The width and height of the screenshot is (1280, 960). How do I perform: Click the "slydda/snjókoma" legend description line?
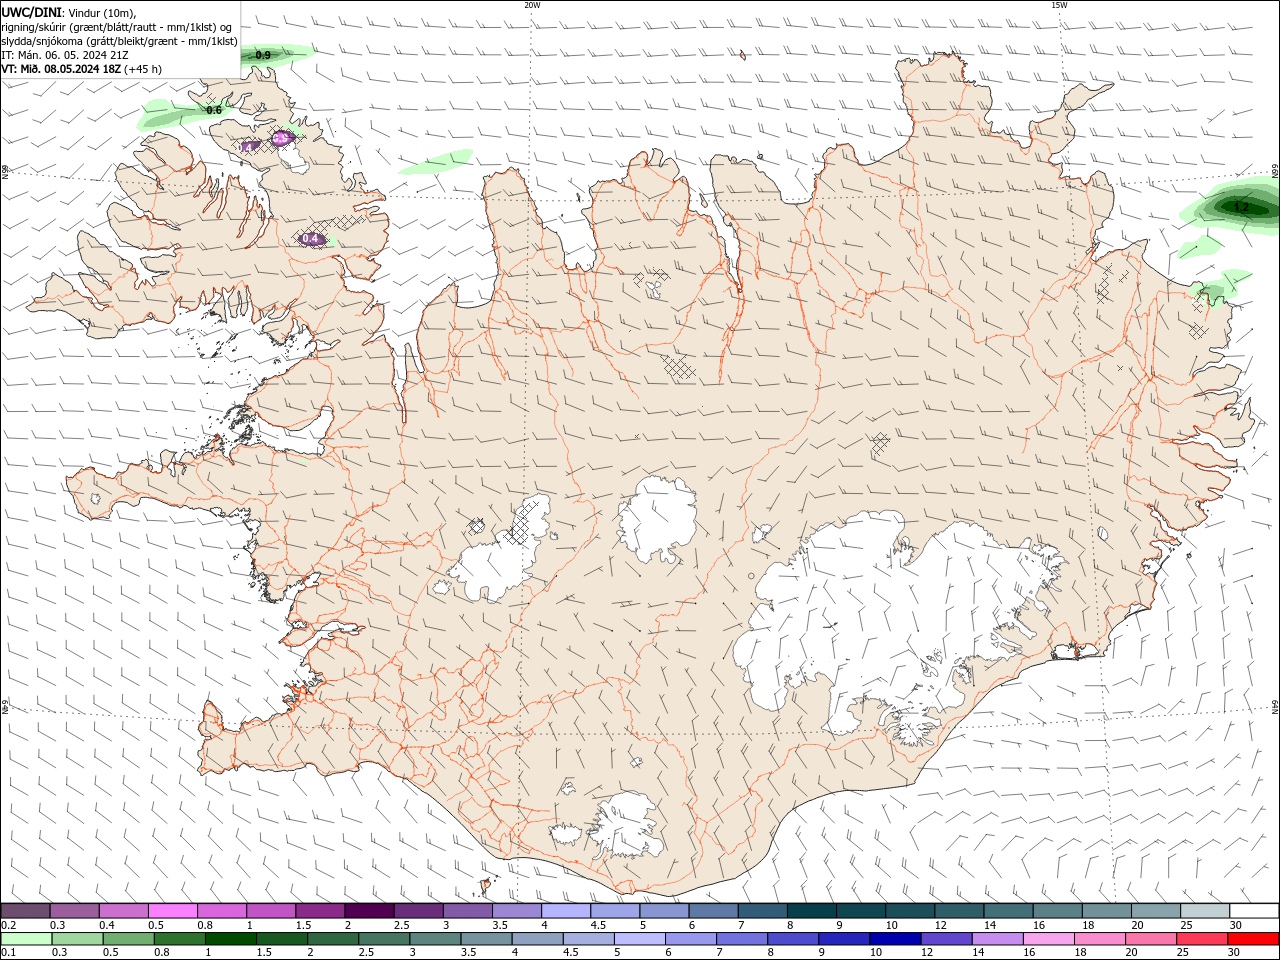point(120,41)
